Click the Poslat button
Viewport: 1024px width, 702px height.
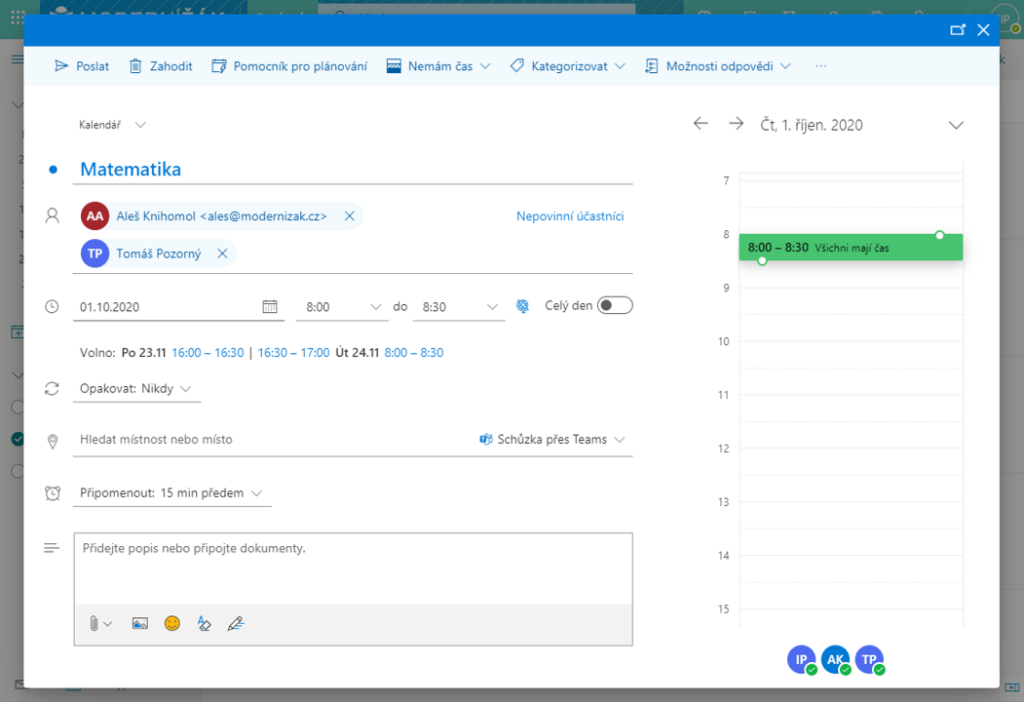tap(82, 66)
